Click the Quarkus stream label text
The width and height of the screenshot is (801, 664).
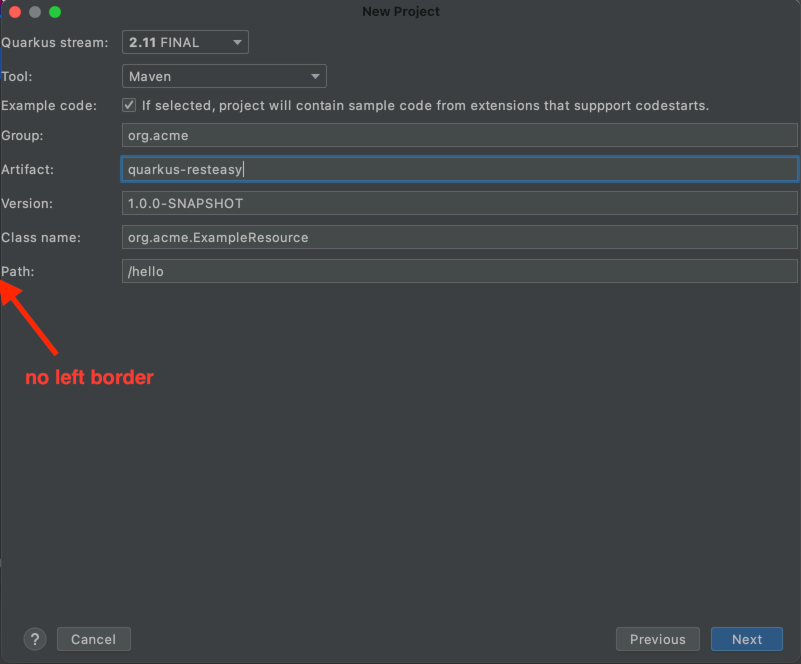click(55, 42)
